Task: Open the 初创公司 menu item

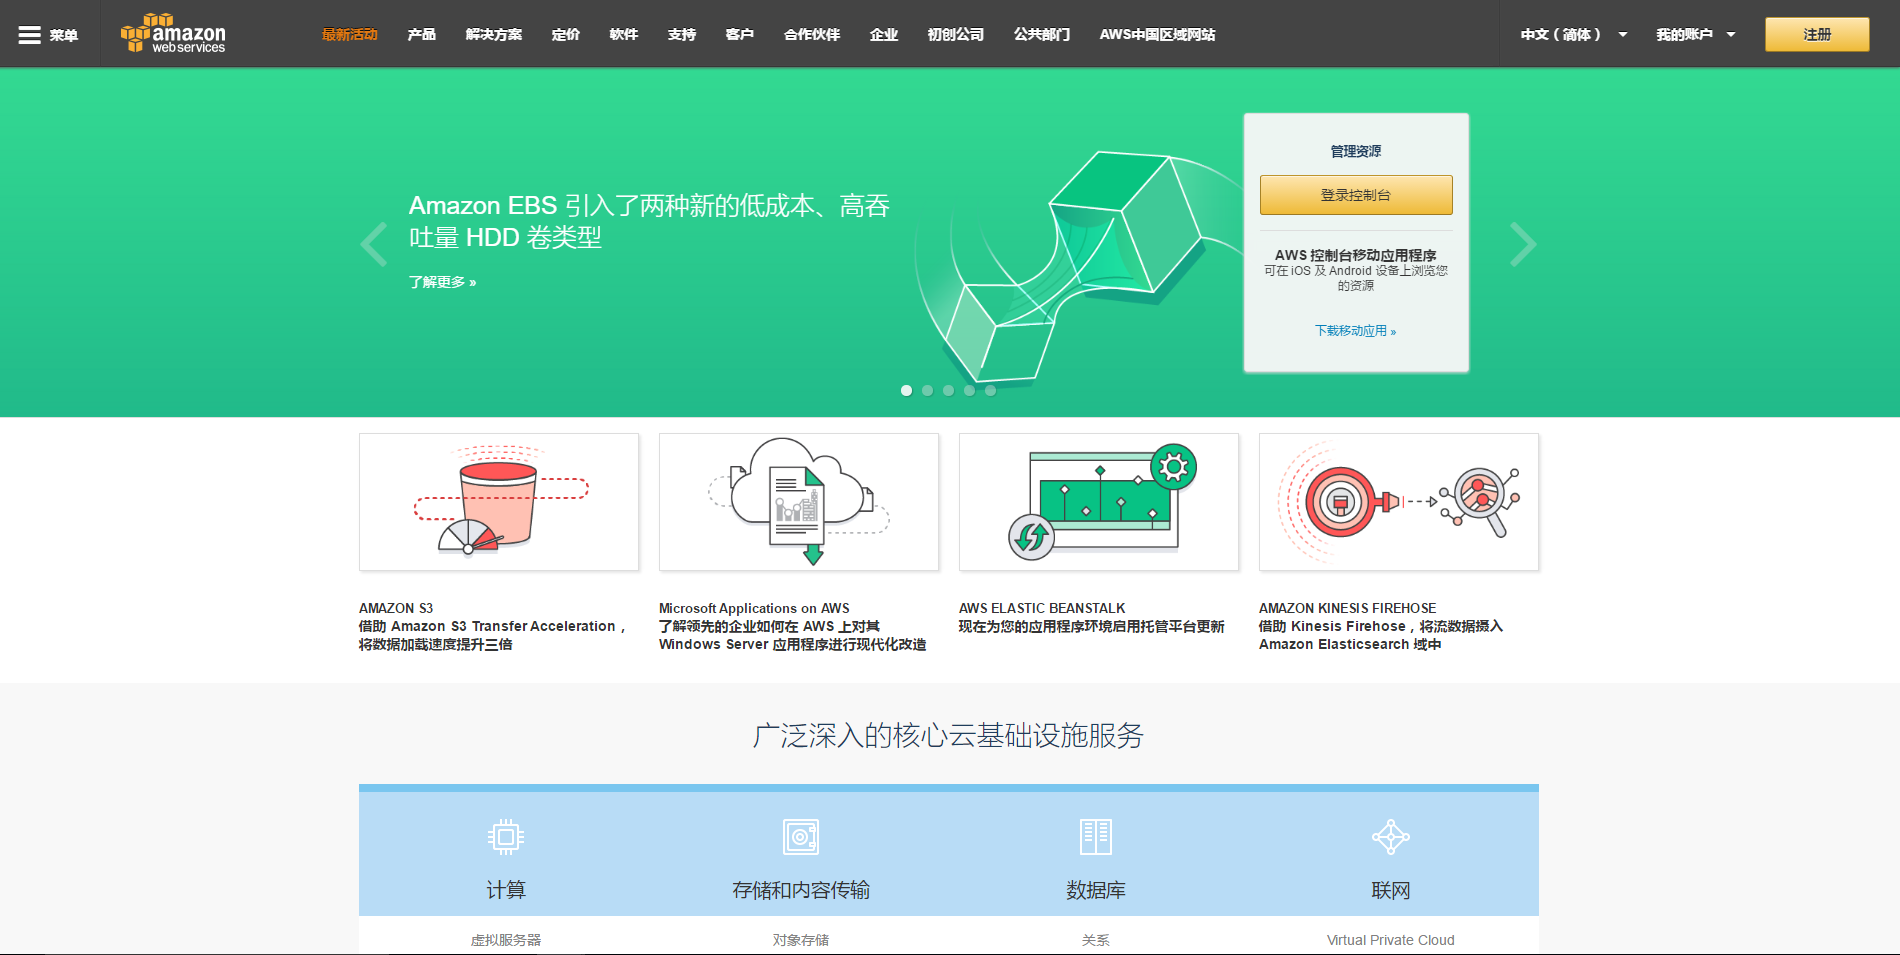Action: (x=956, y=34)
